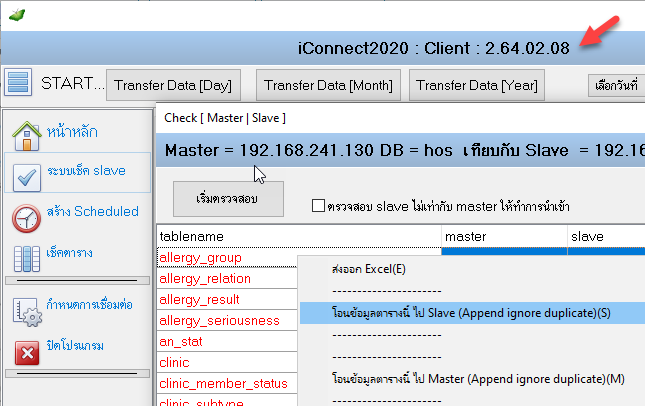Select the clinic_member_status table row
The image size is (645, 406).
(x=227, y=383)
